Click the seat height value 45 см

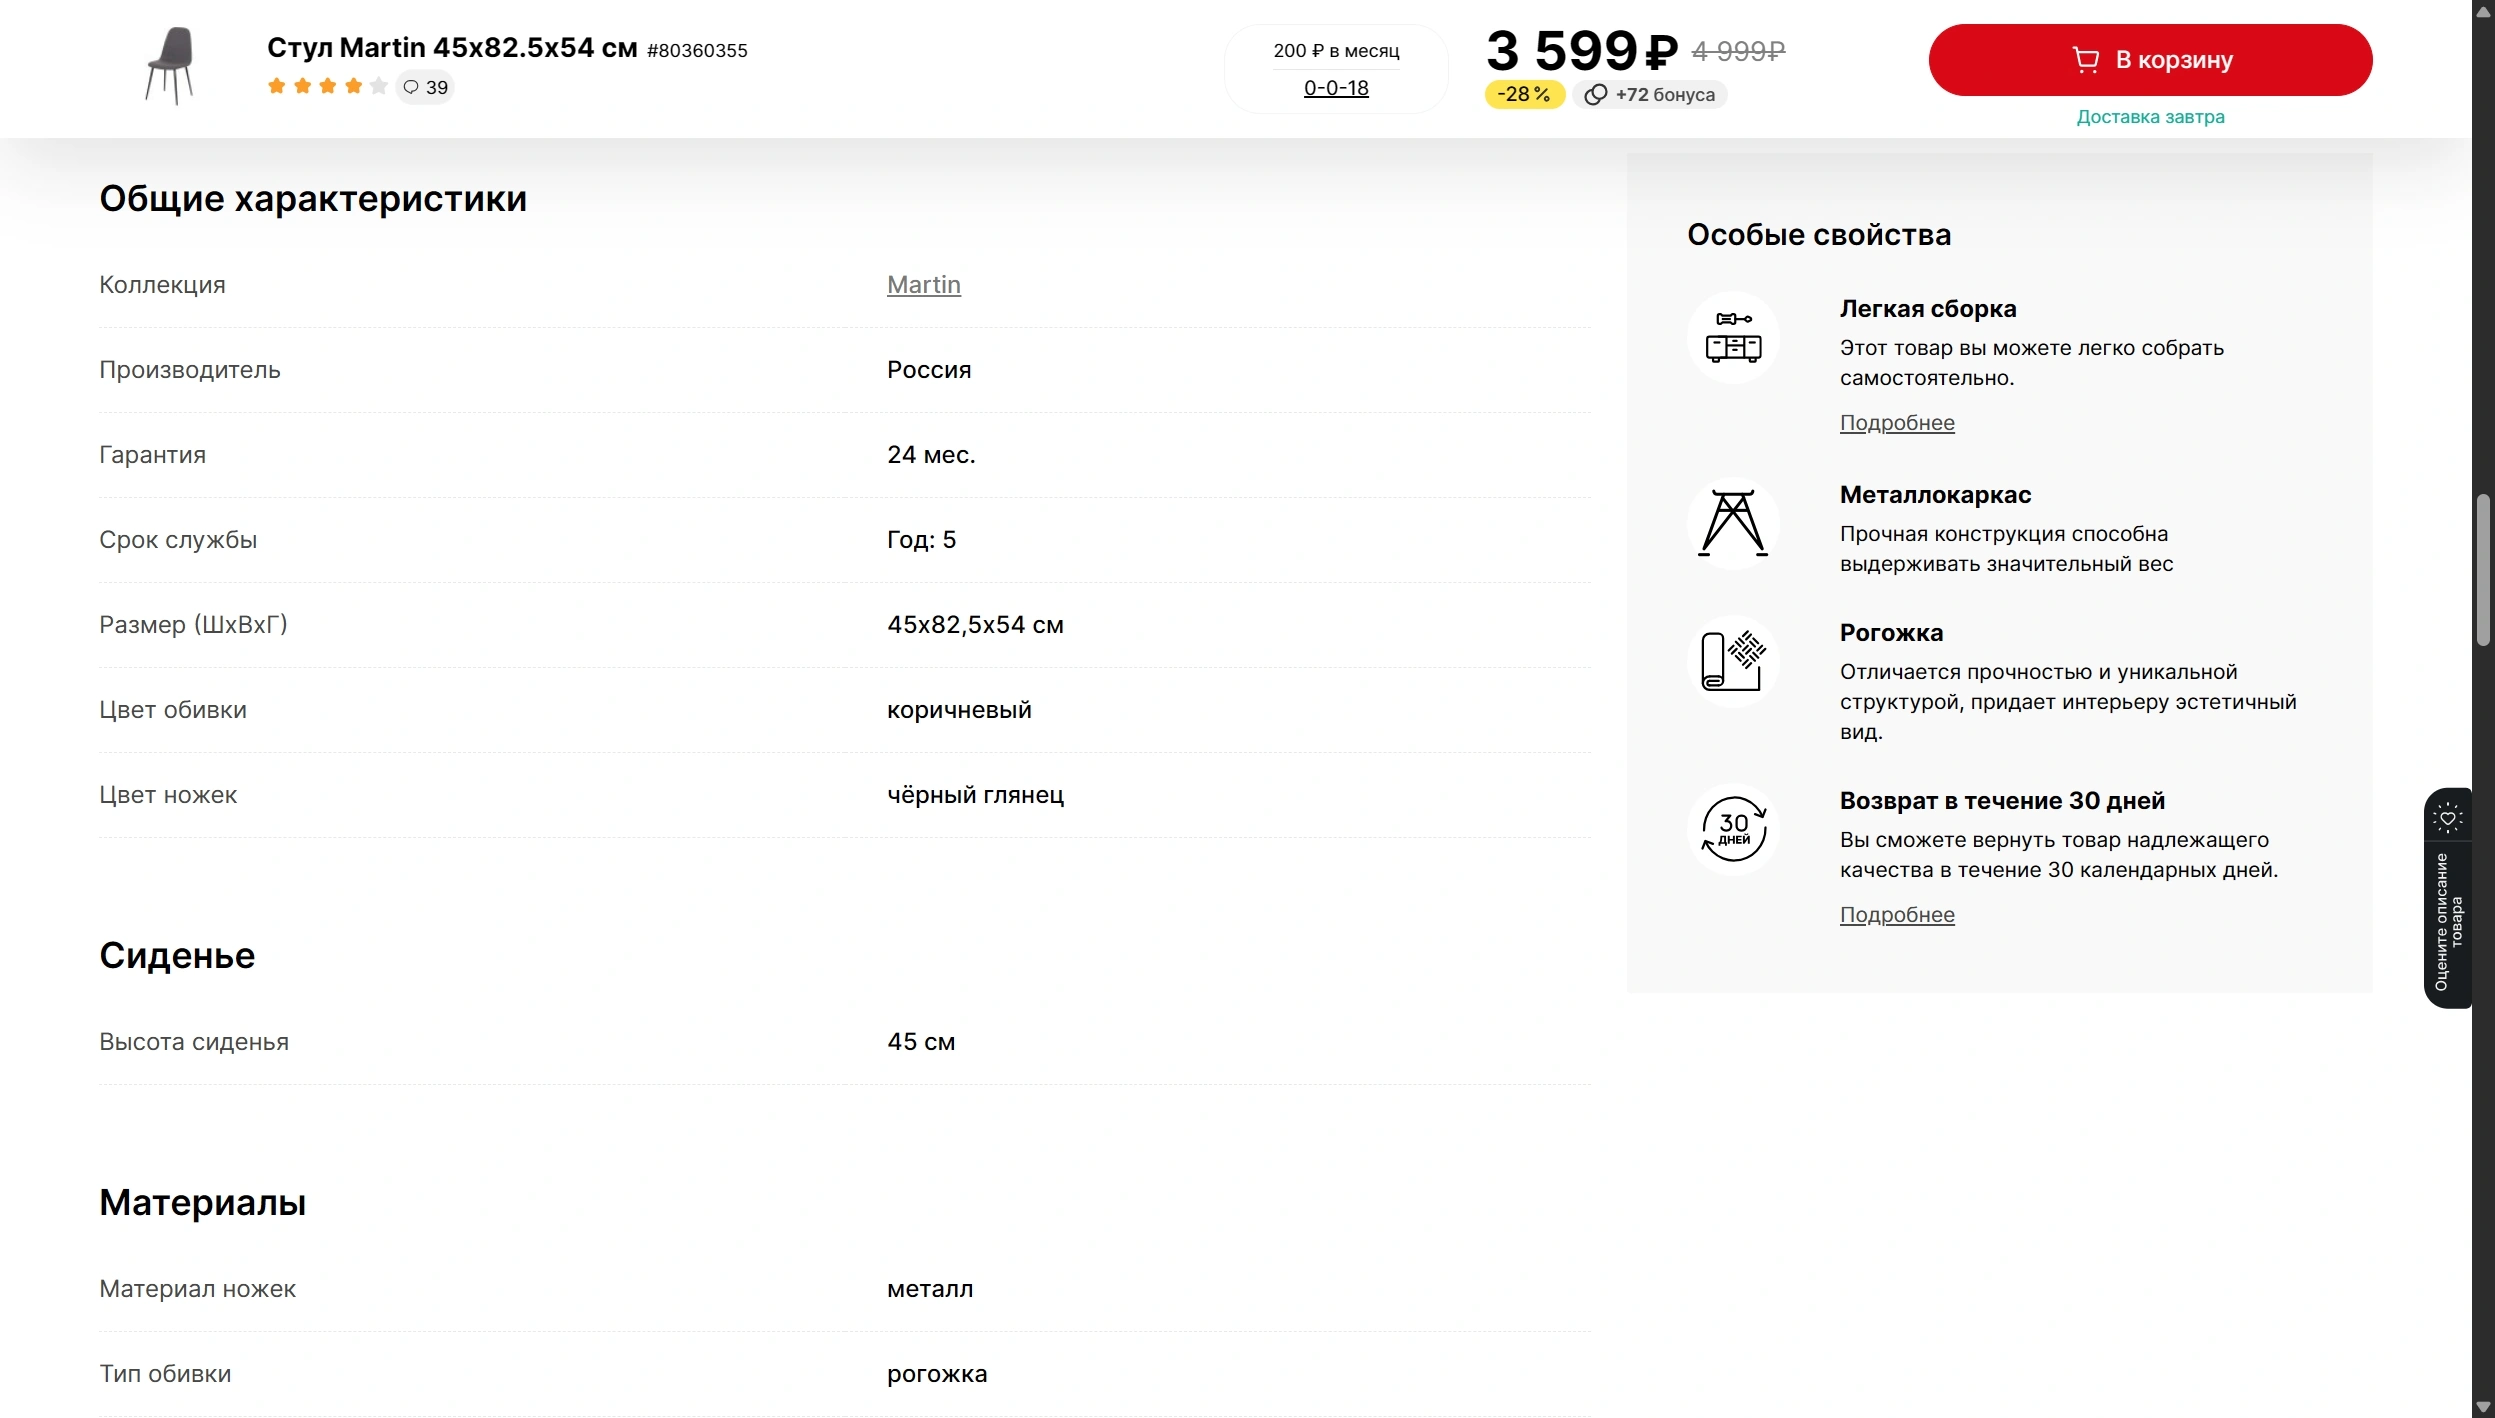click(921, 1042)
